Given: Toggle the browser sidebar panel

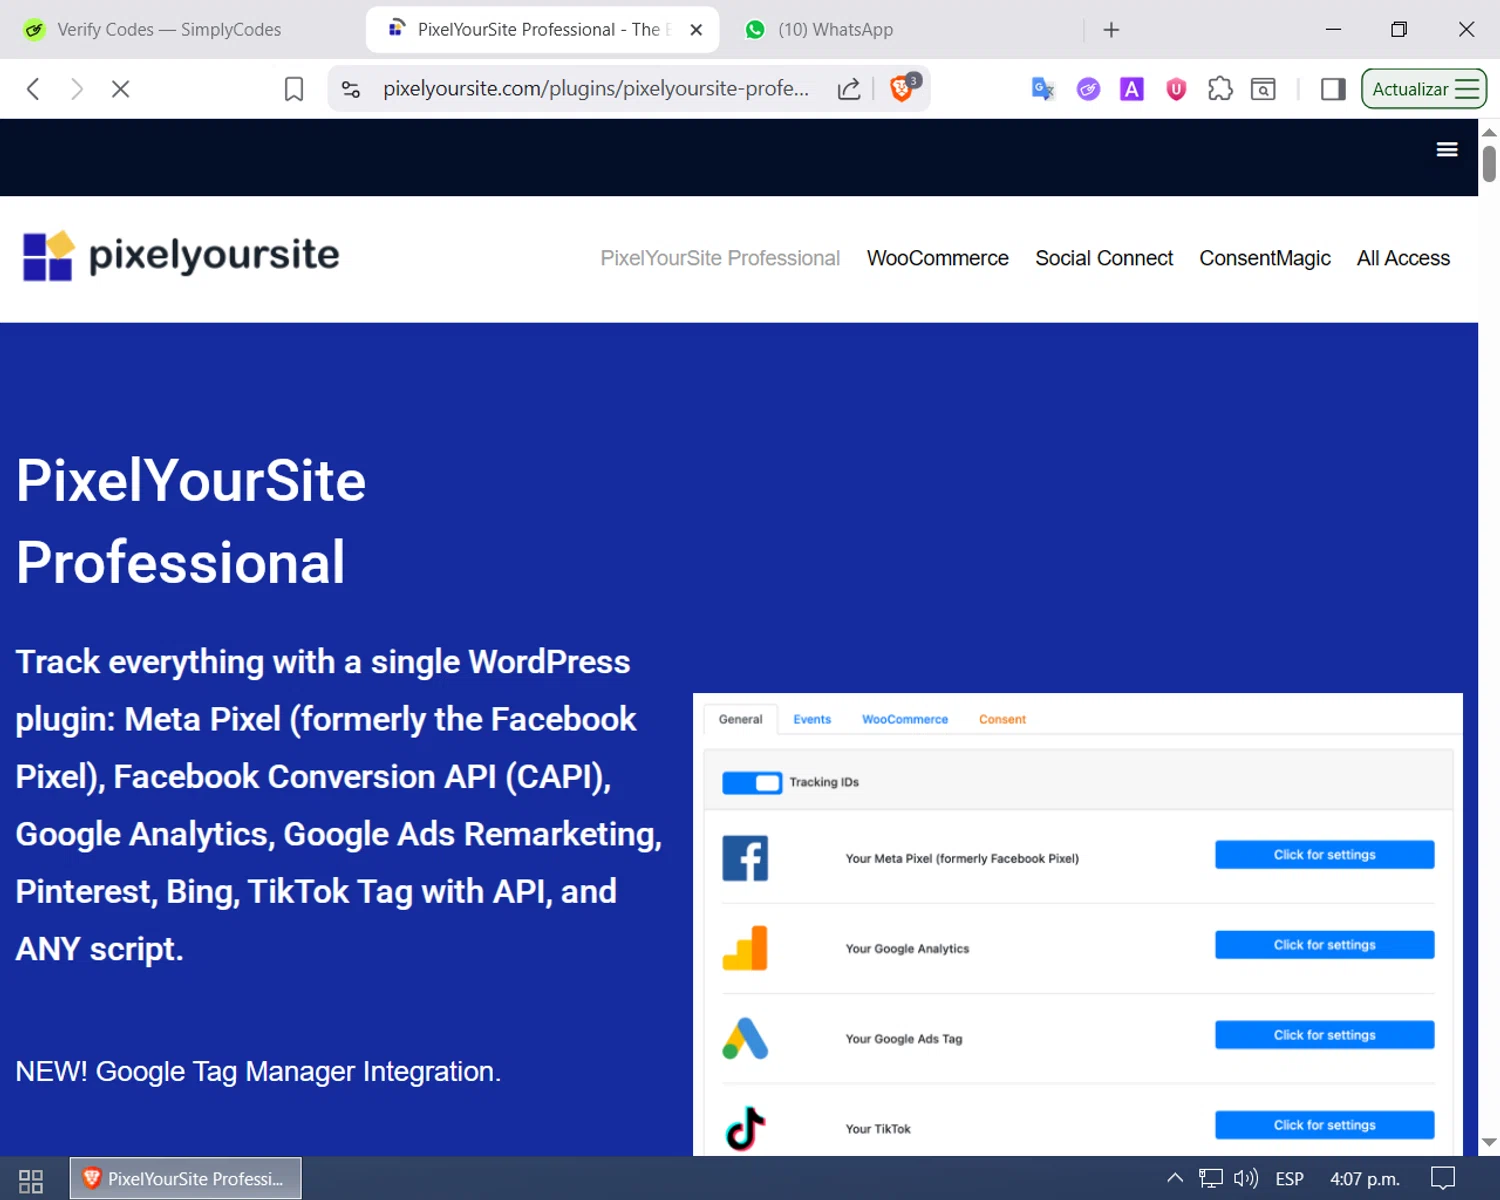Looking at the screenshot, I should pos(1333,89).
